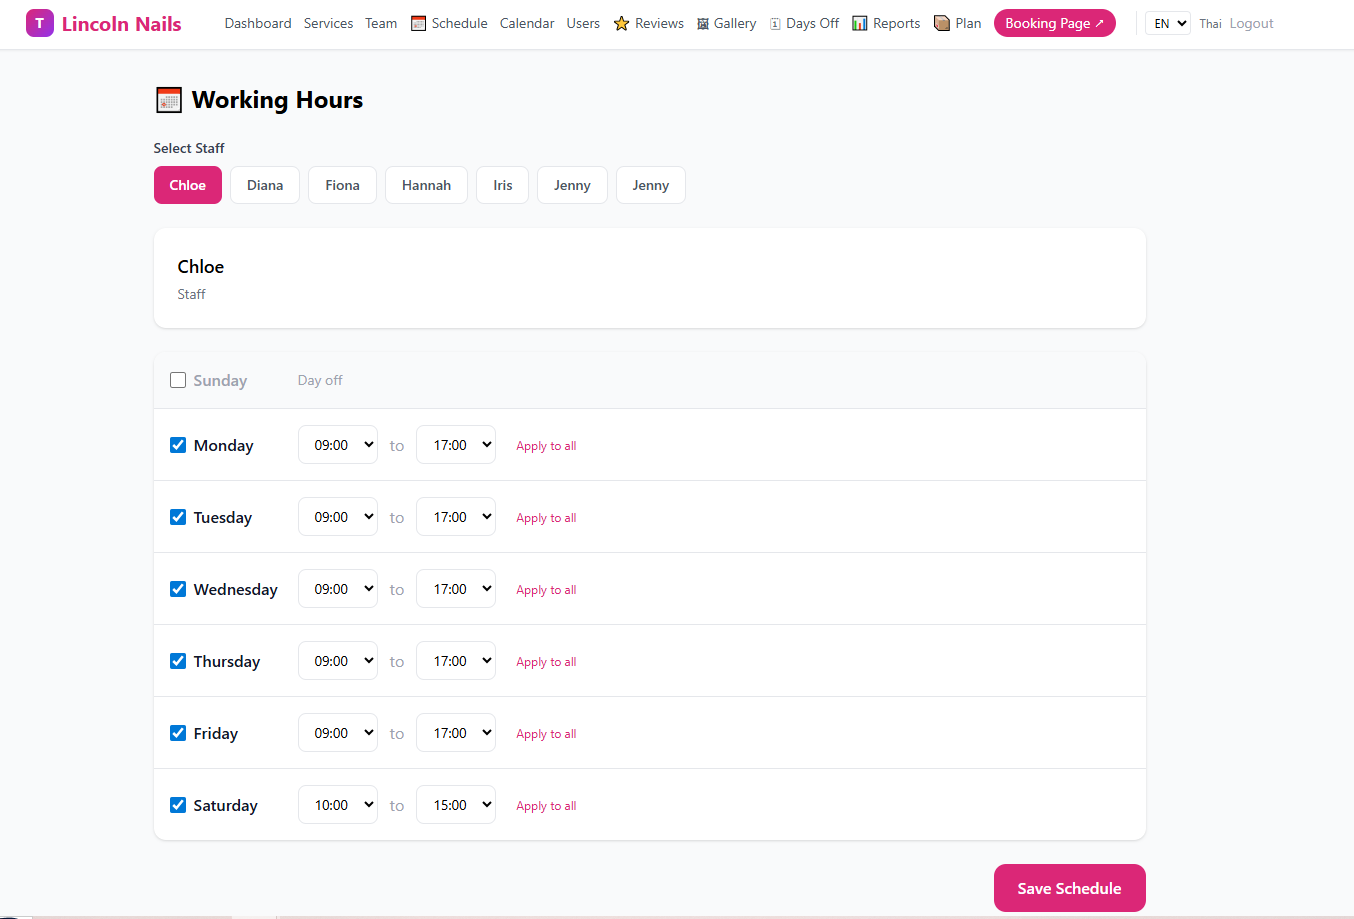
Task: Open Tuesday start time dropdown
Action: [x=338, y=517]
